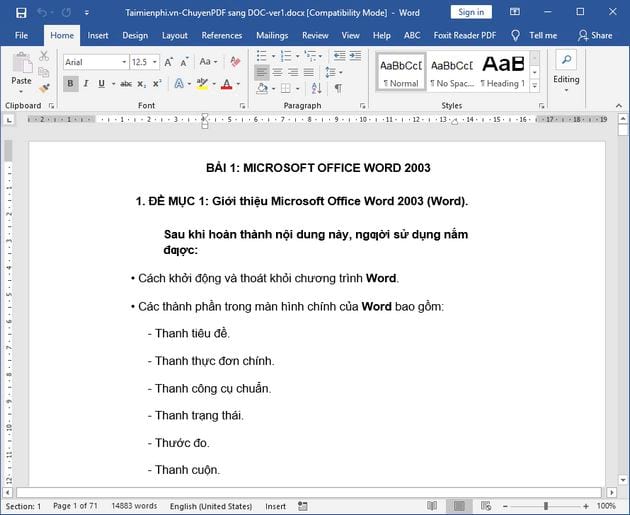Save the document with the floppy icon

[21, 13]
